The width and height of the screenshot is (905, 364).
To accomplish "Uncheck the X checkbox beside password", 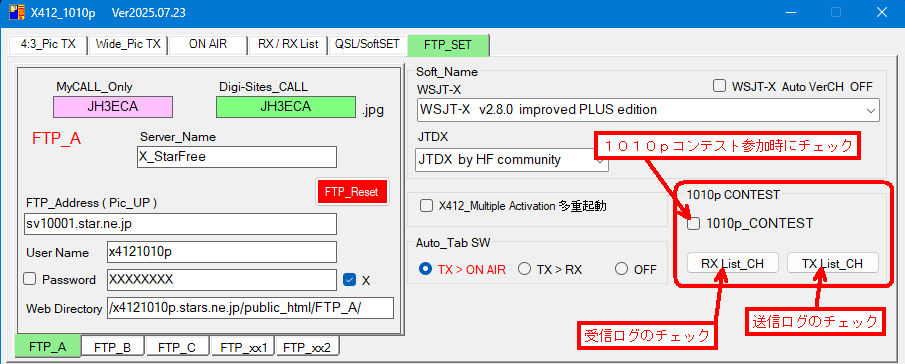I will [x=349, y=280].
